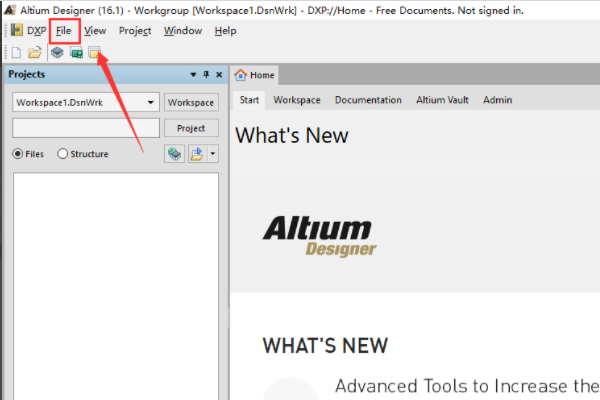This screenshot has width=600, height=400.
Task: Open the Help menu
Action: pos(225,31)
